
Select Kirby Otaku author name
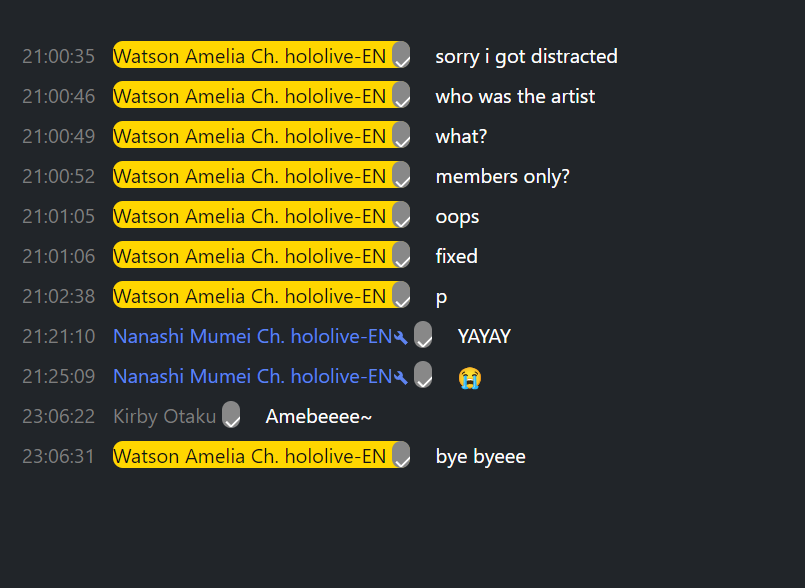pos(164,416)
